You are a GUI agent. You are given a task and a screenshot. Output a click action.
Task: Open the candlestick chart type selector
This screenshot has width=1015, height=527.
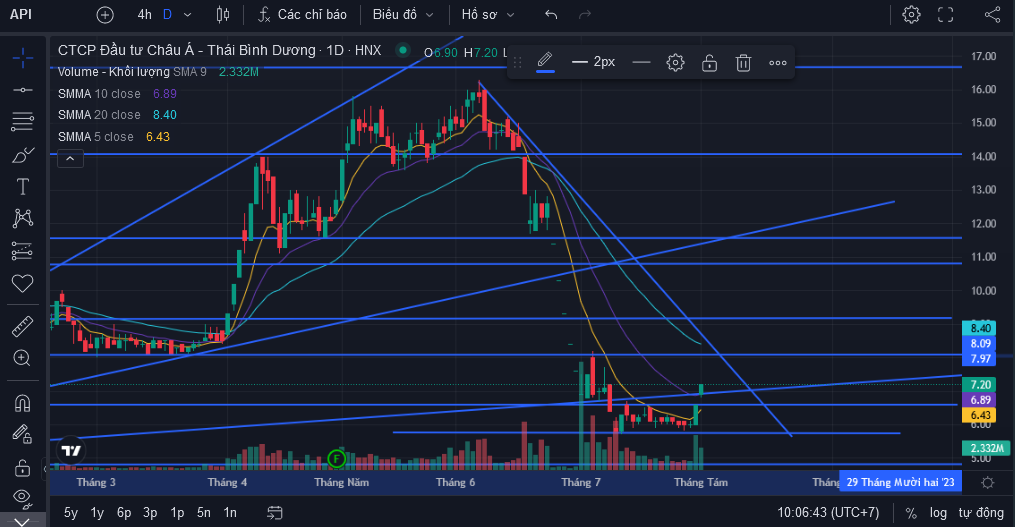[223, 14]
